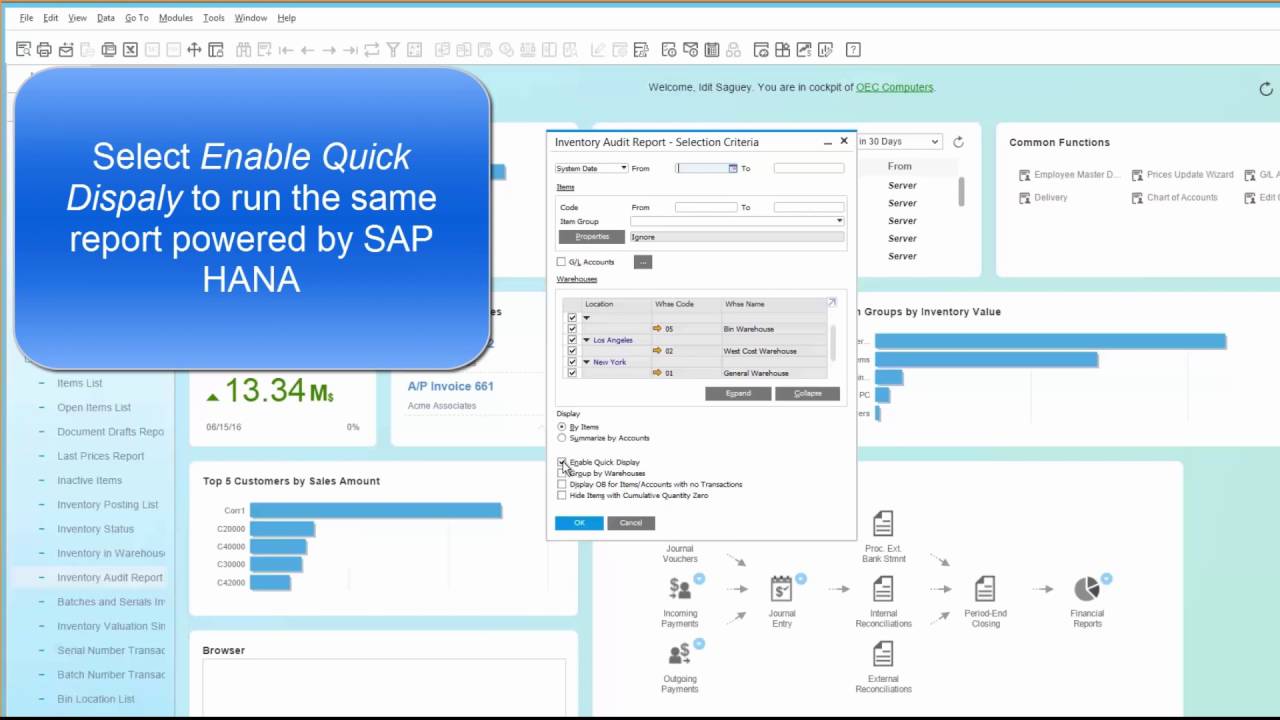Click the Find binoculars toolbar icon
The width and height of the screenshot is (1280, 720).
click(243, 49)
